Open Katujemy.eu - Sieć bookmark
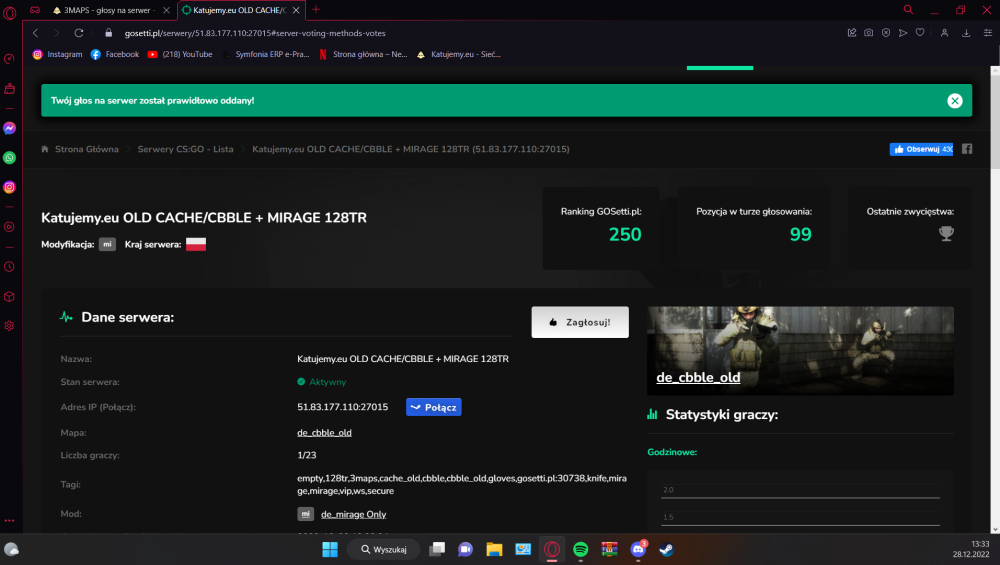1000x565 pixels. pos(459,54)
